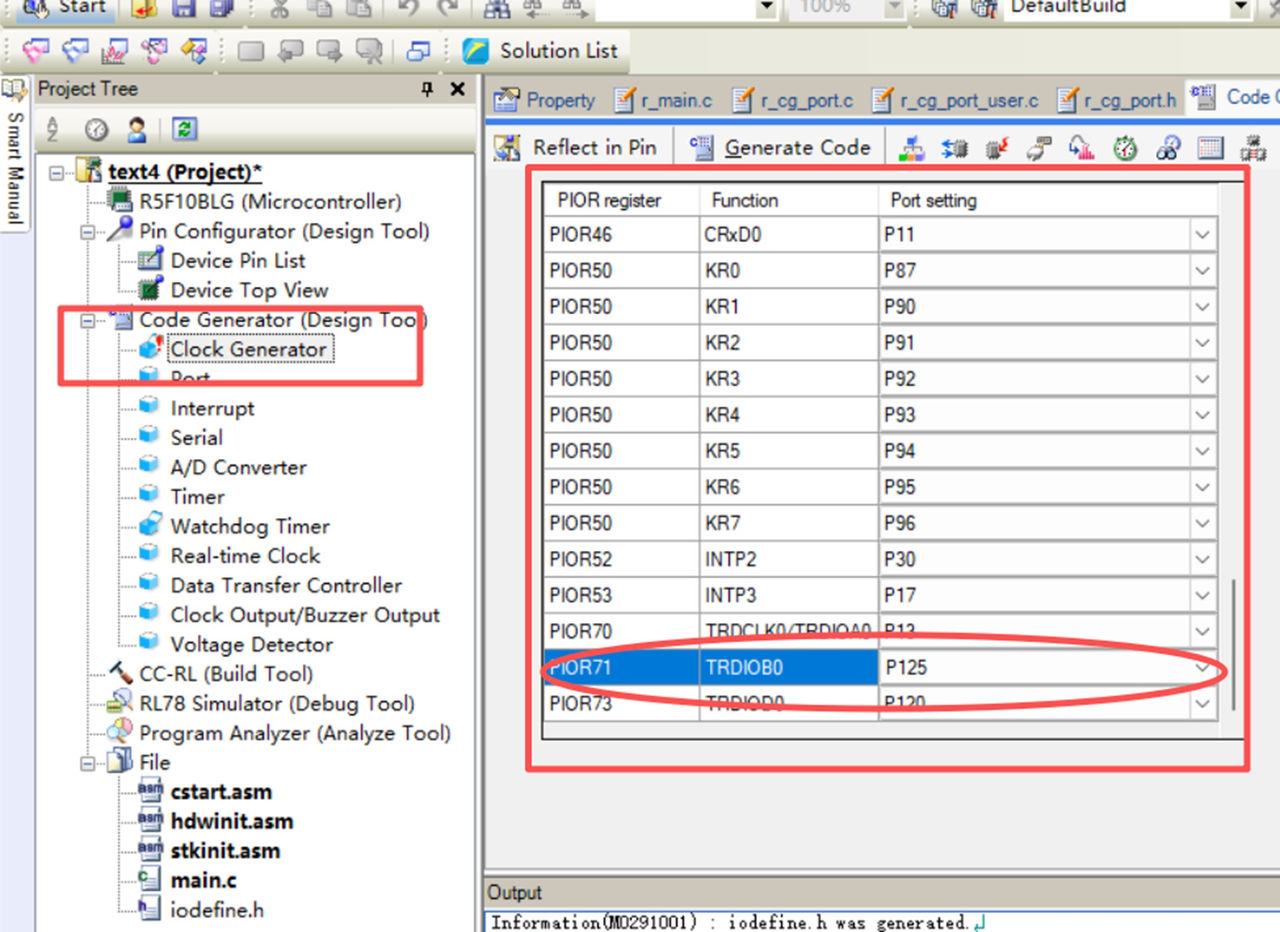Collapse the Code Generator node

coord(88,321)
